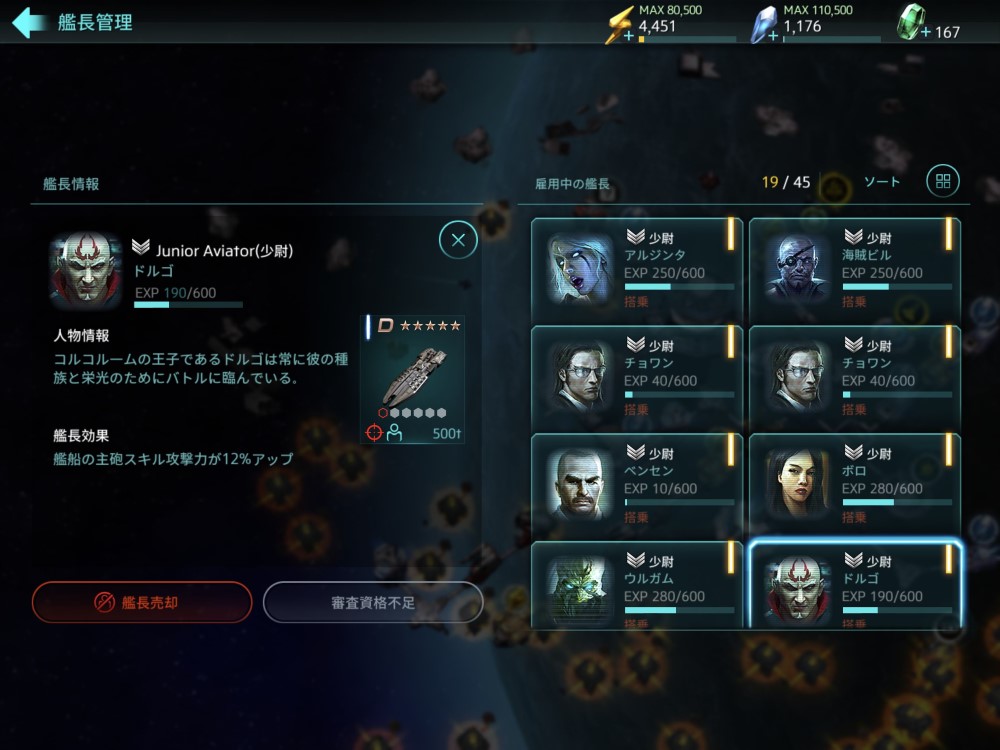This screenshot has height=750, width=1000.
Task: Tap the crew person icon on ship card
Action: pyautogui.click(x=394, y=433)
